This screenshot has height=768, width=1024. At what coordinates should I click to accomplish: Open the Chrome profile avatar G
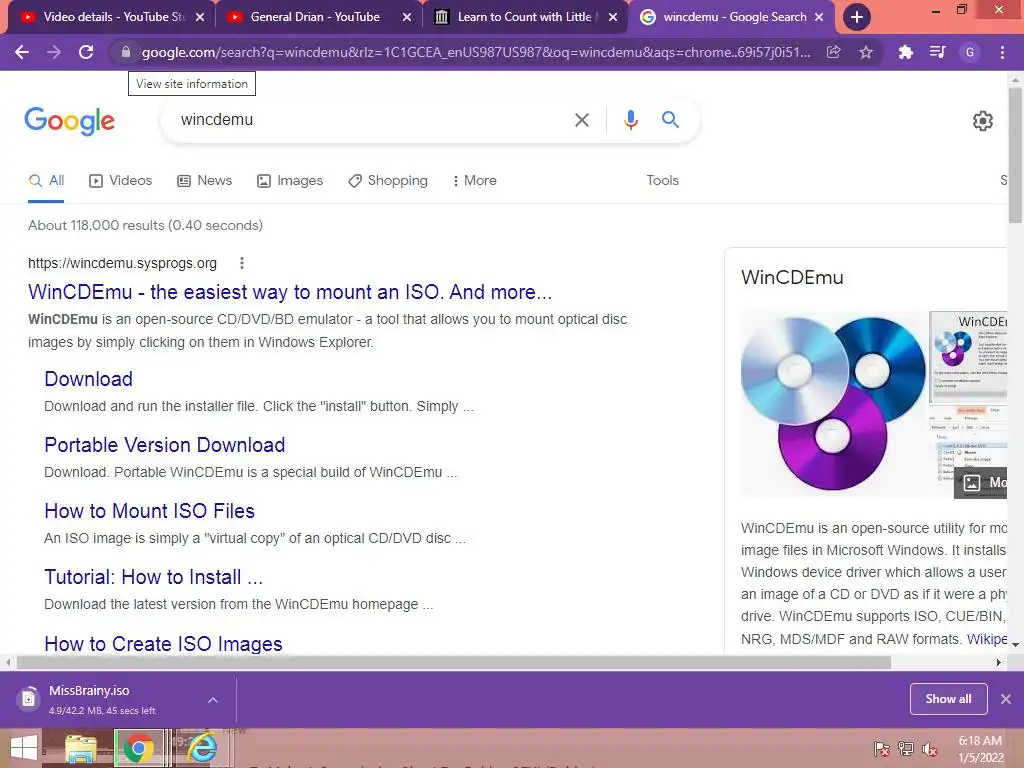(970, 52)
